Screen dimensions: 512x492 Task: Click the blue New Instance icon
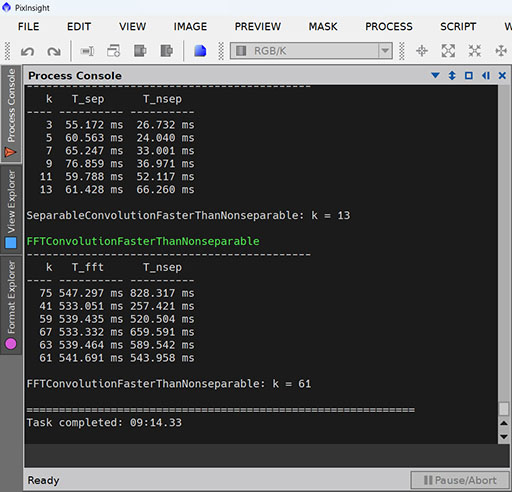pyautogui.click(x=200, y=51)
